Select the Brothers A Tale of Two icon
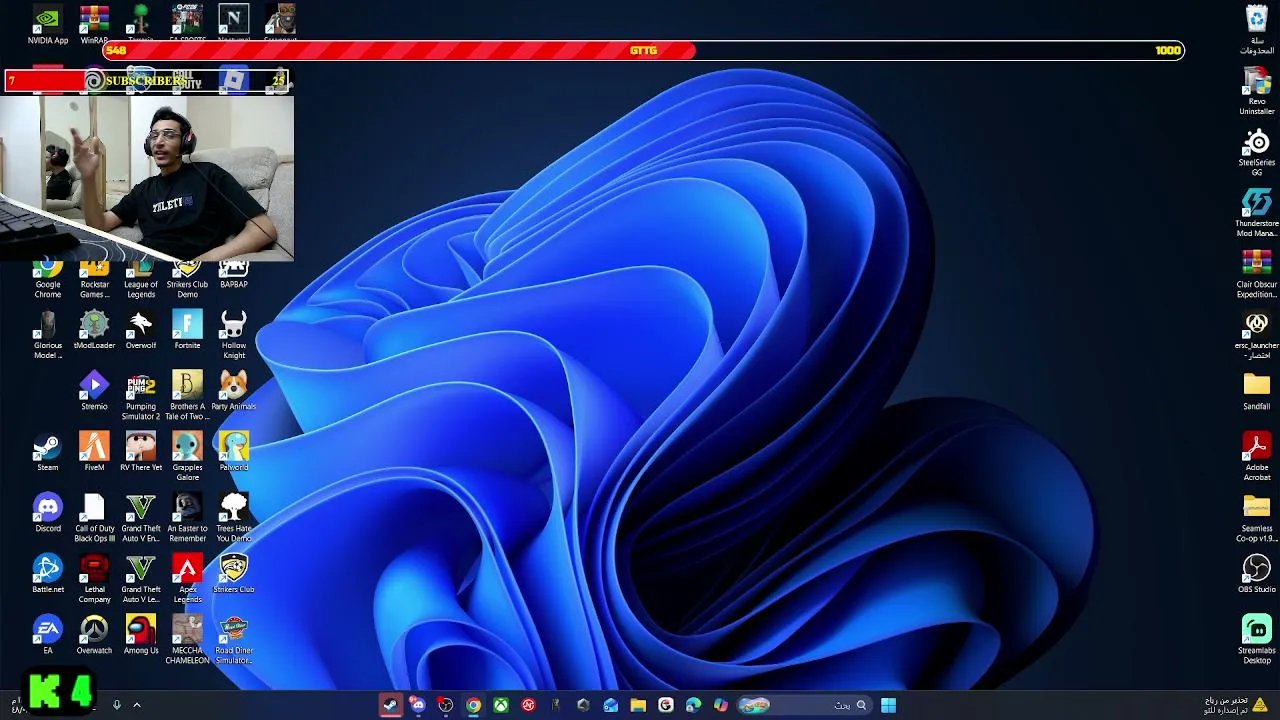 (187, 396)
